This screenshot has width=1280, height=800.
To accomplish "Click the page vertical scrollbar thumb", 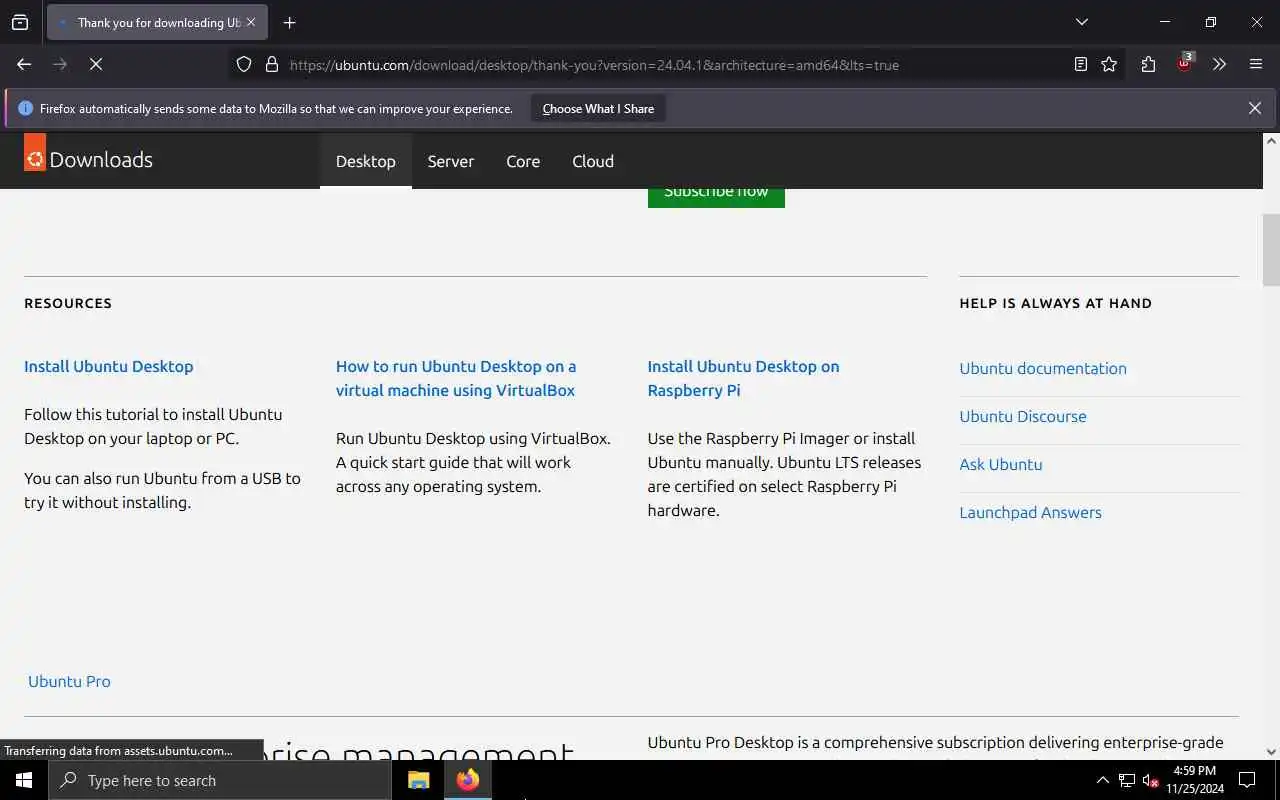I will pos(1271,250).
